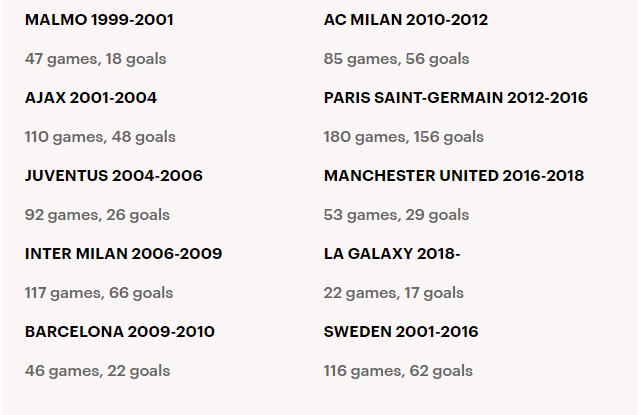640x415 pixels.
Task: Click the SWEDEN 2001-2016 heading
Action: point(401,332)
